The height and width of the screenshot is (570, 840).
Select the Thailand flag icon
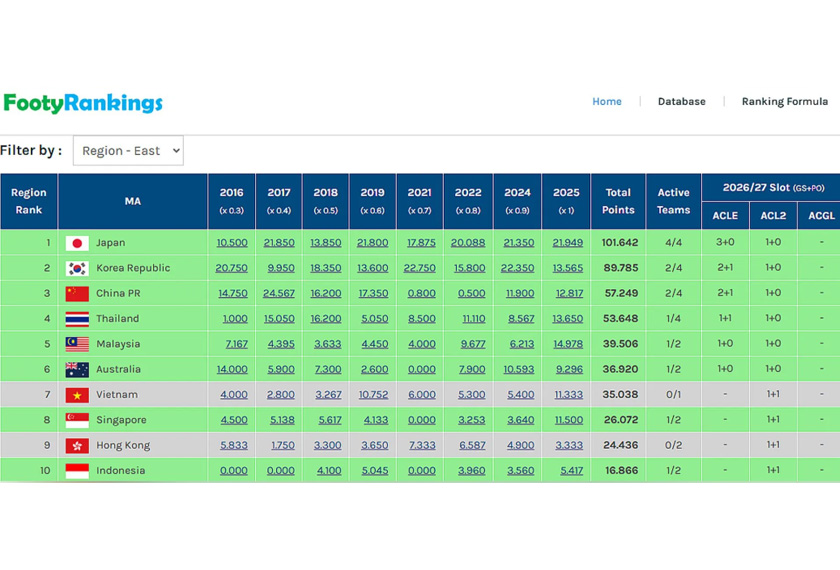[x=77, y=319]
